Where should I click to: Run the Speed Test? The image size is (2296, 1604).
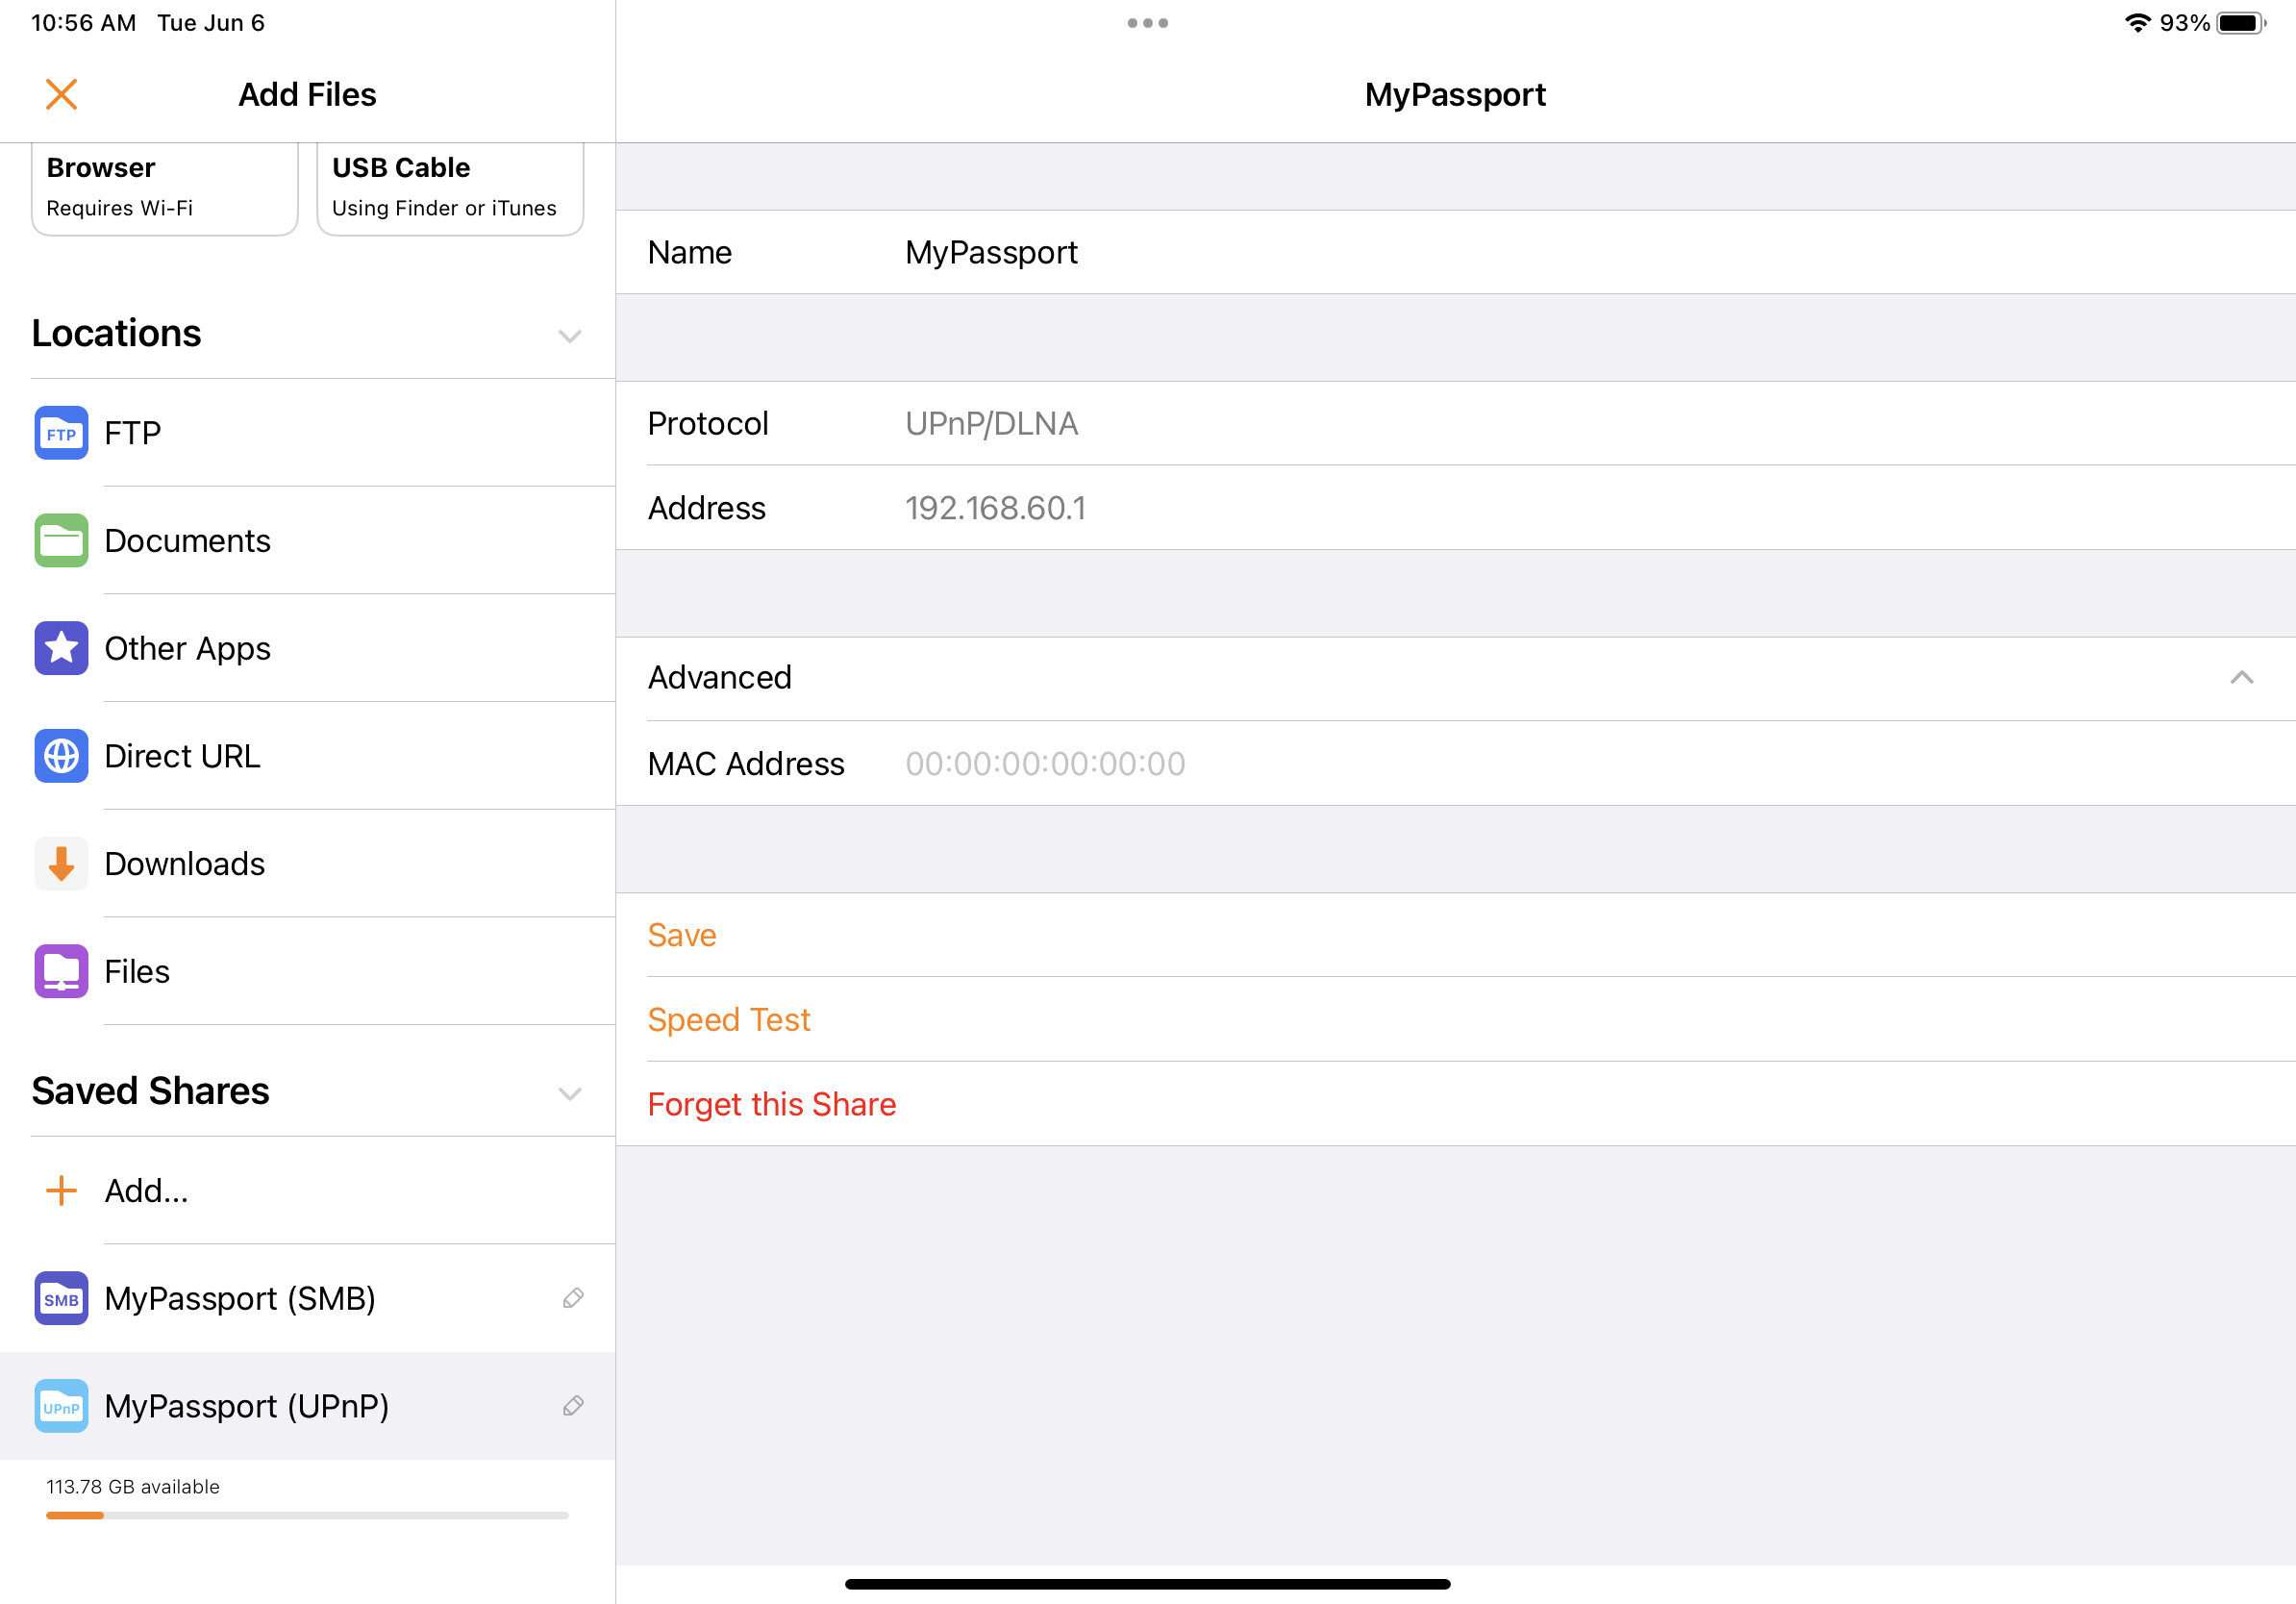click(x=728, y=1020)
